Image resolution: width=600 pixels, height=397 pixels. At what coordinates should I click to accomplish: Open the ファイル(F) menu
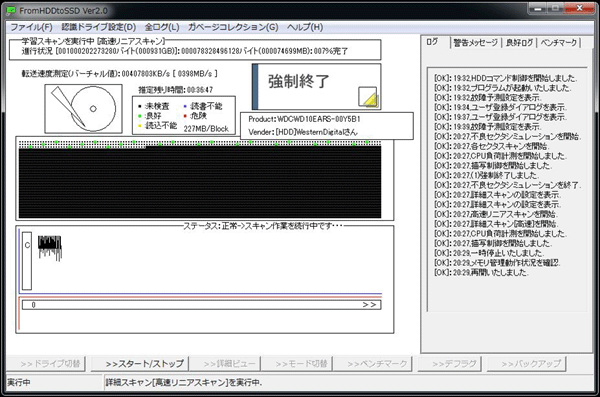point(31,27)
